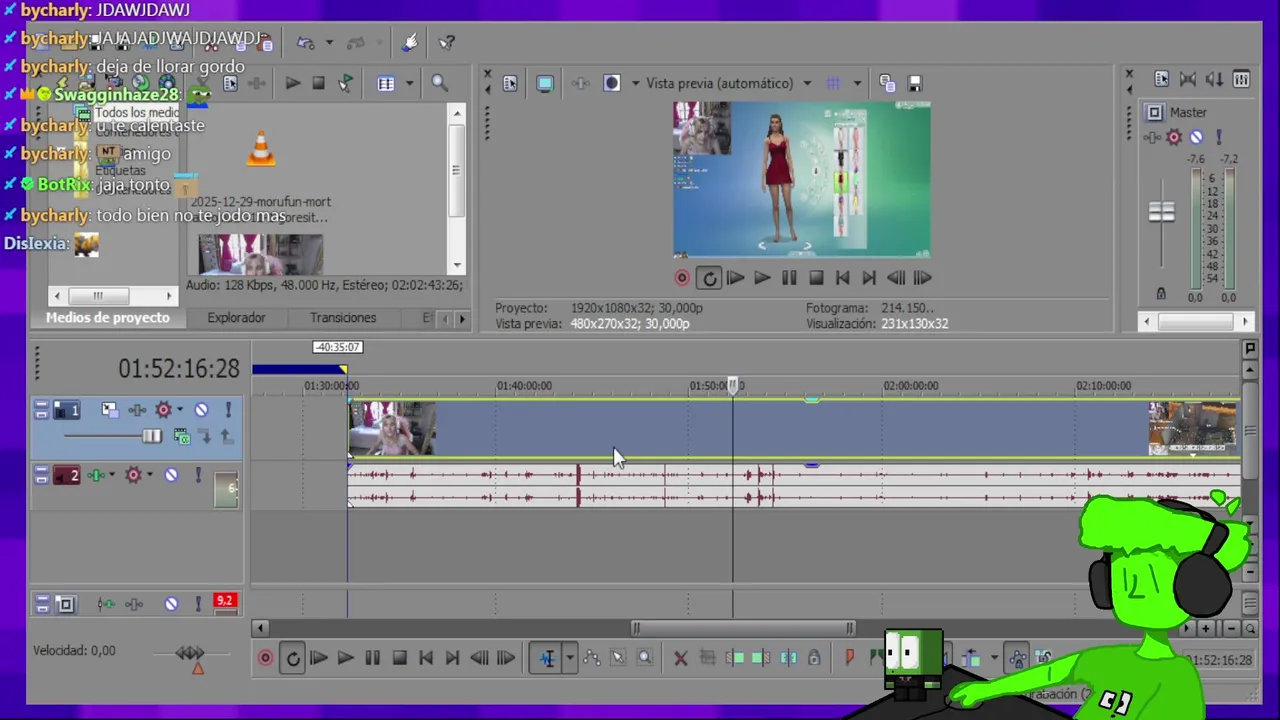The image size is (1280, 720).
Task: Click the Split event icon
Action: click(788, 658)
